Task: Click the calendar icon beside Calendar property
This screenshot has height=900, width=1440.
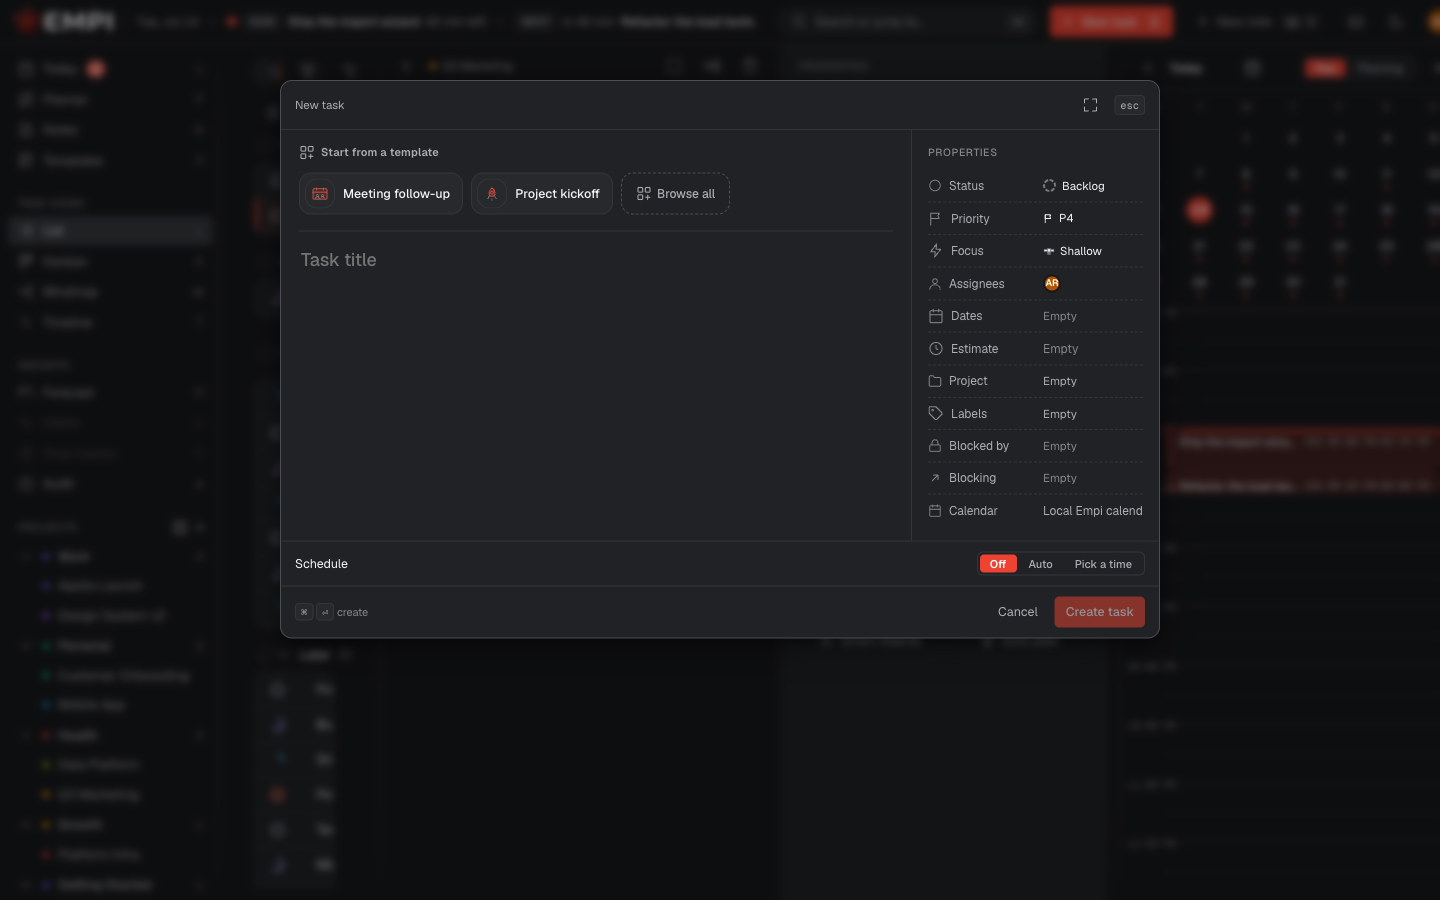Action: [935, 511]
